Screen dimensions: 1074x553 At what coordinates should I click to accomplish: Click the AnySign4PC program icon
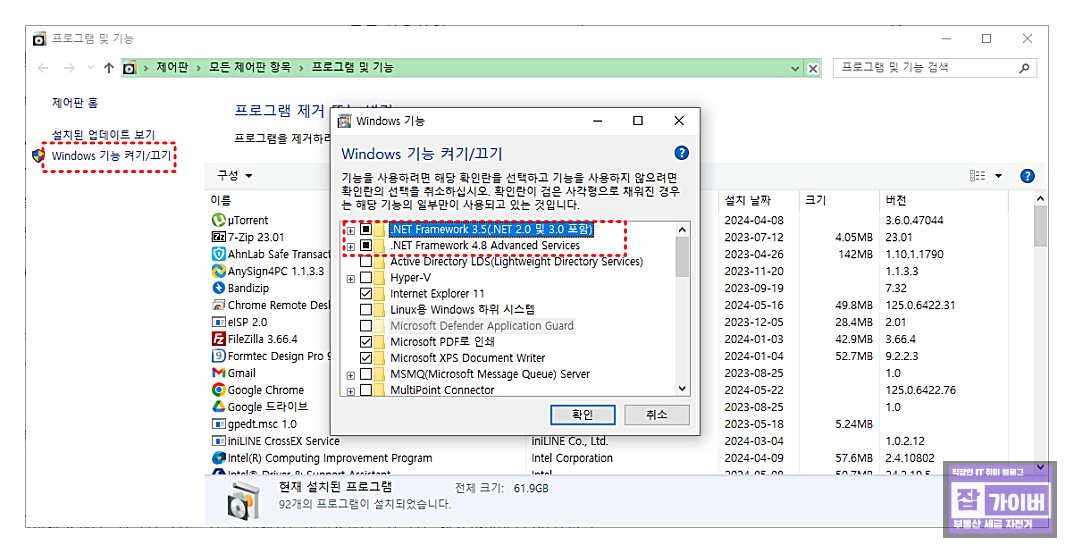[x=218, y=271]
